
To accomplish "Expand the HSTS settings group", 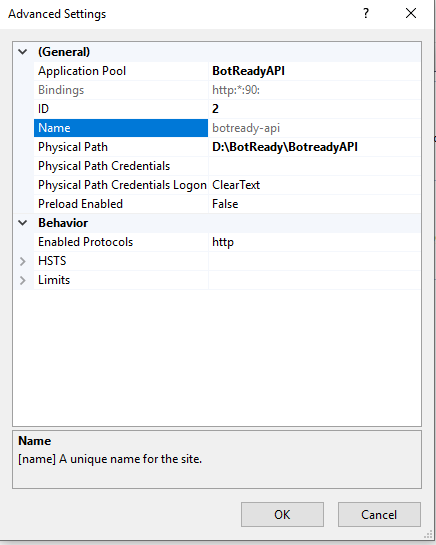I will (23, 261).
